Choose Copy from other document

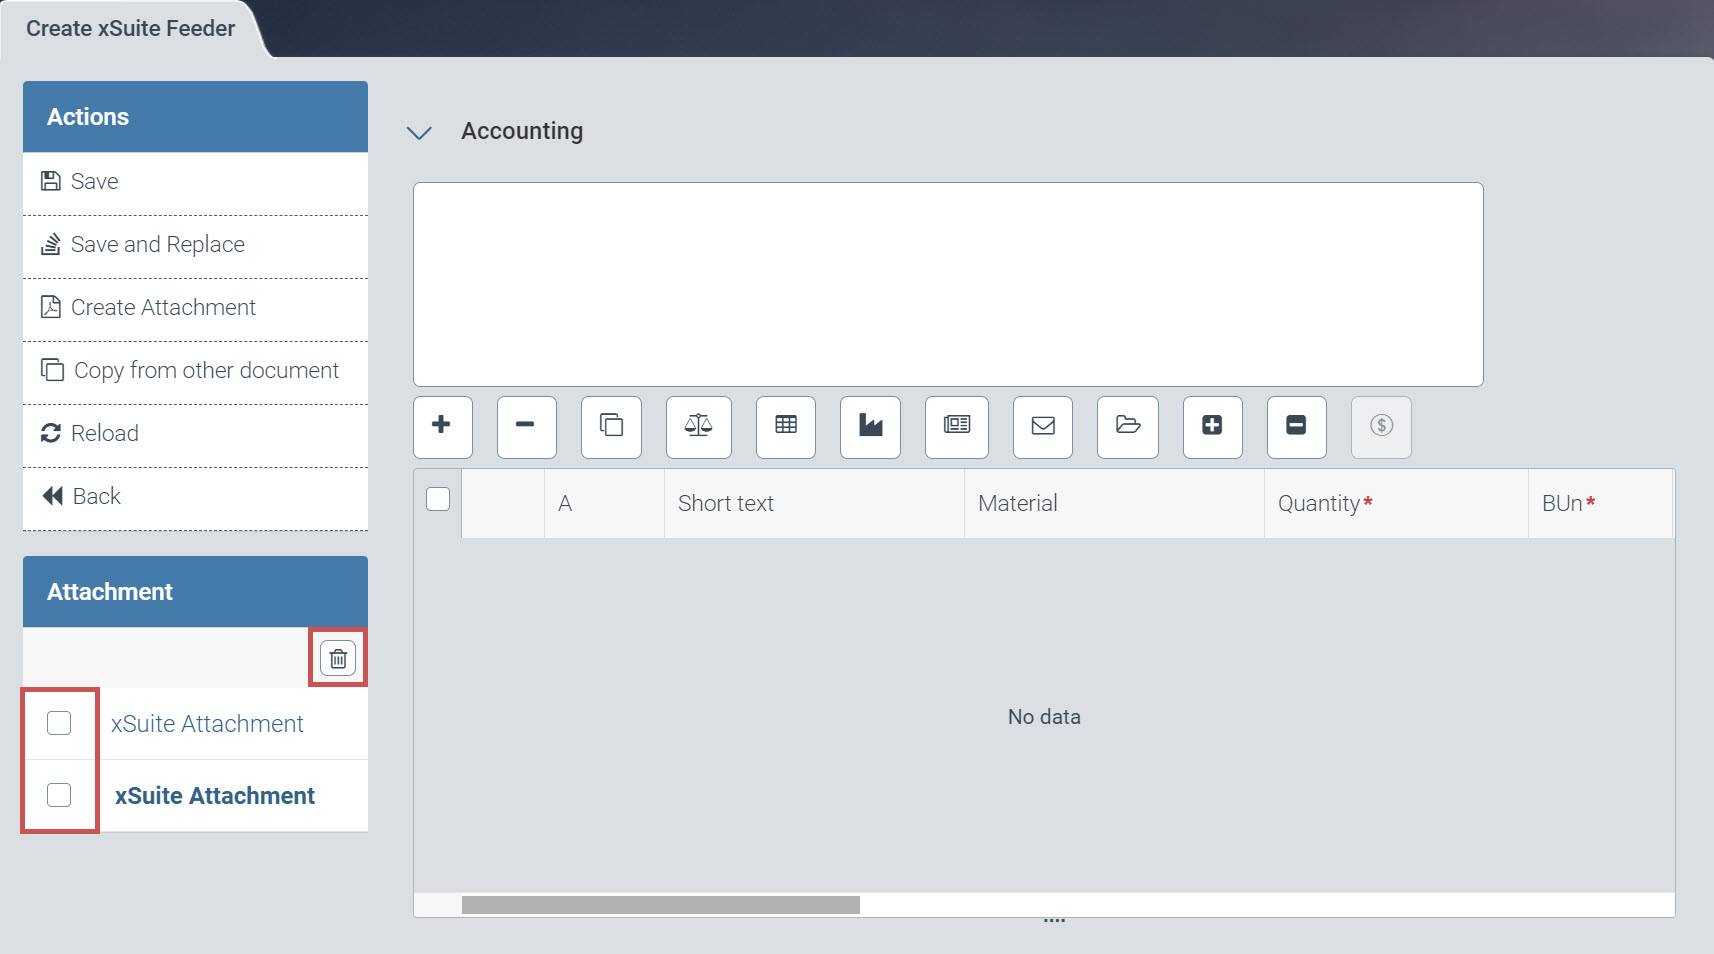pos(205,371)
